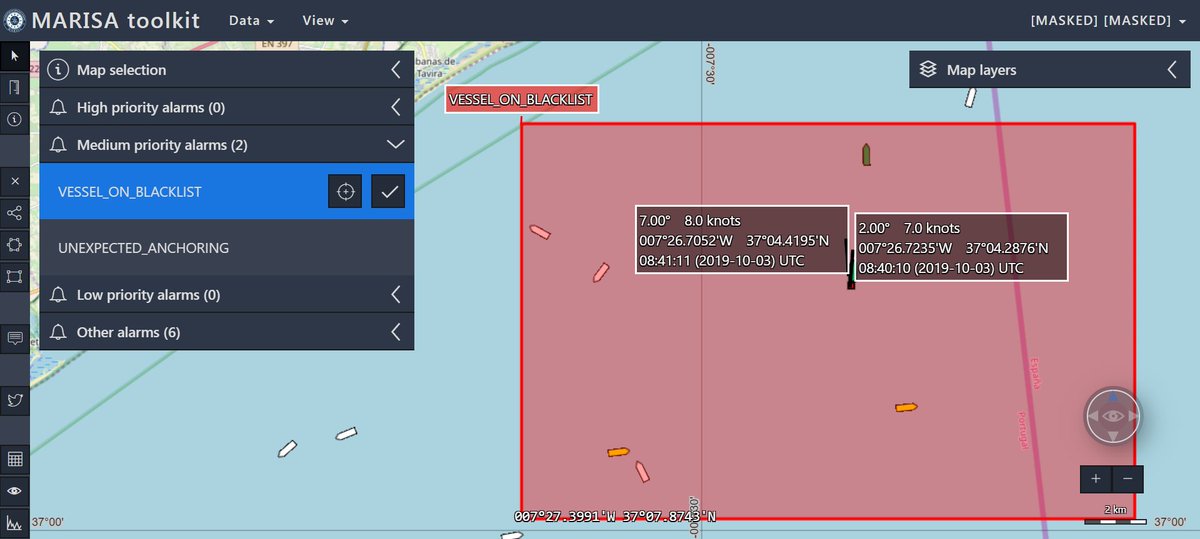This screenshot has height=539, width=1200.
Task: Click the 8.0 knots vessel info label
Action: [742, 240]
